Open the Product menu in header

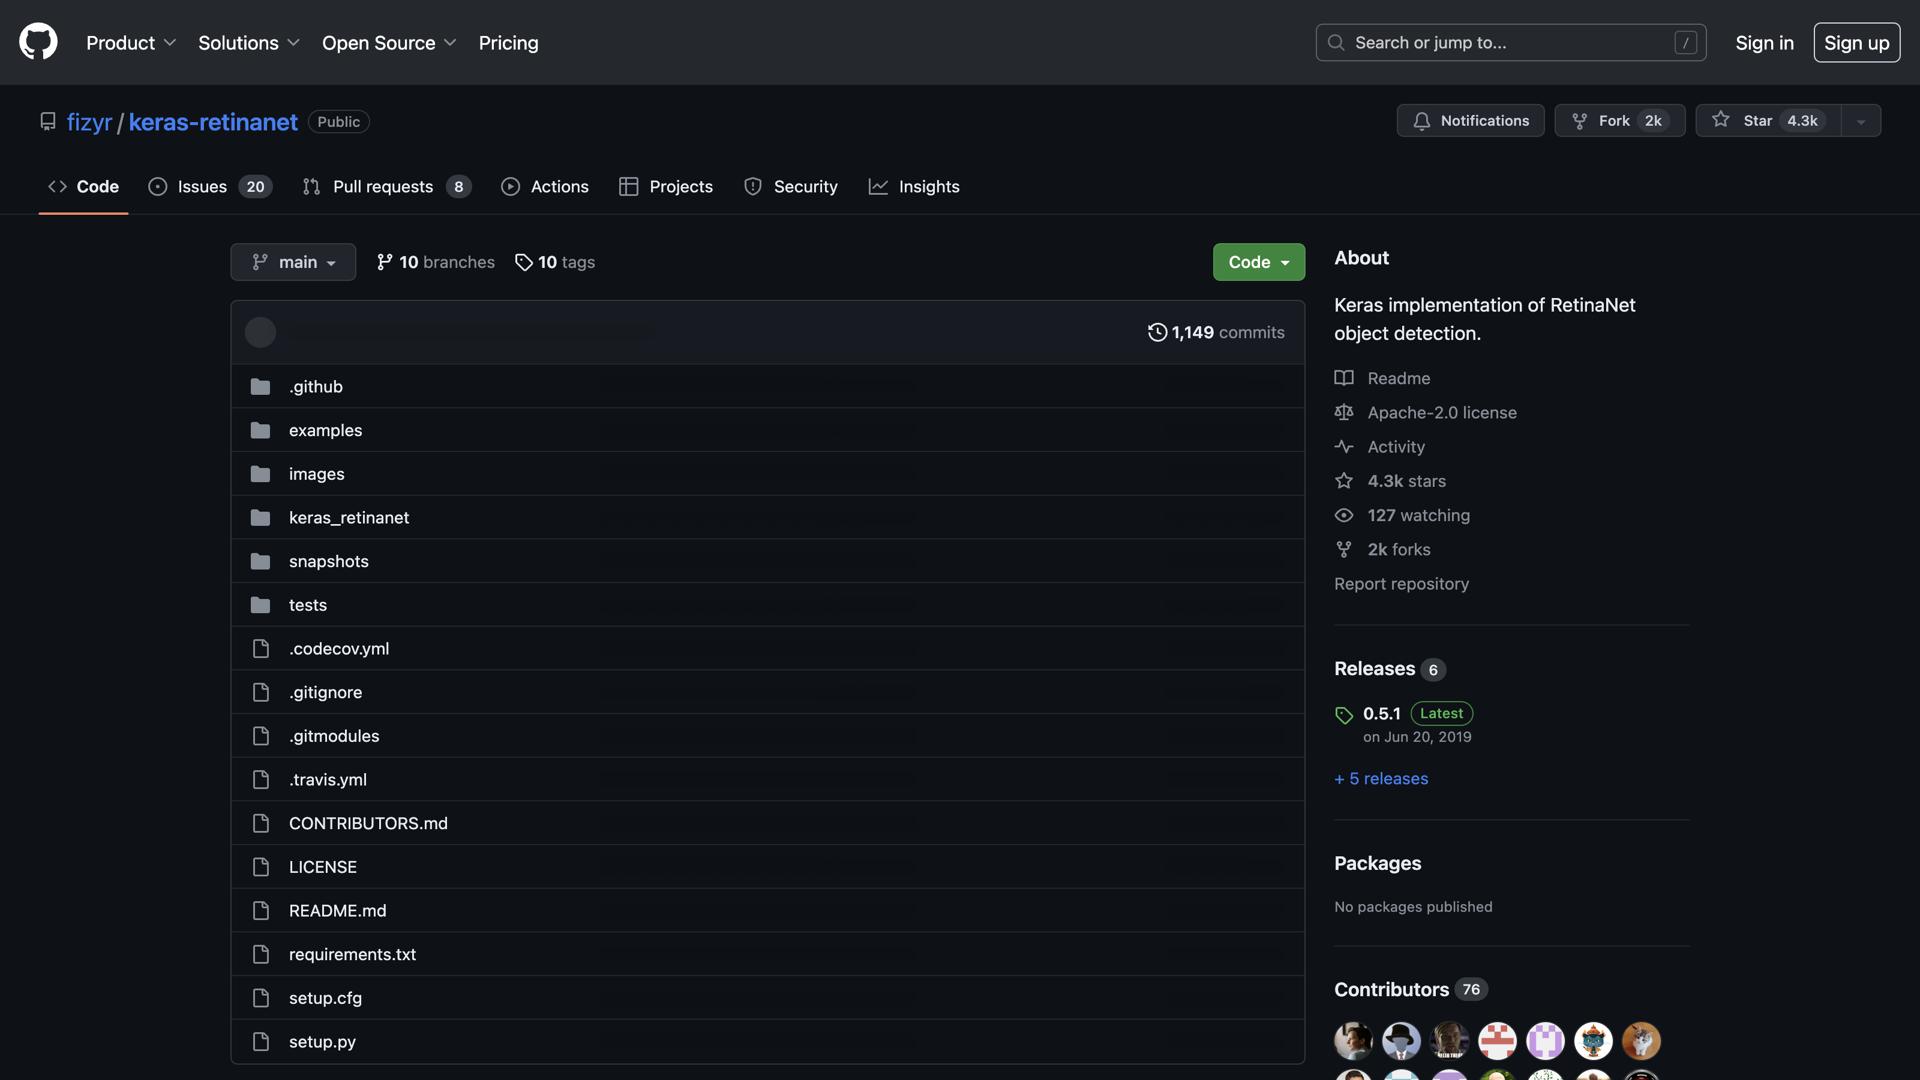130,43
